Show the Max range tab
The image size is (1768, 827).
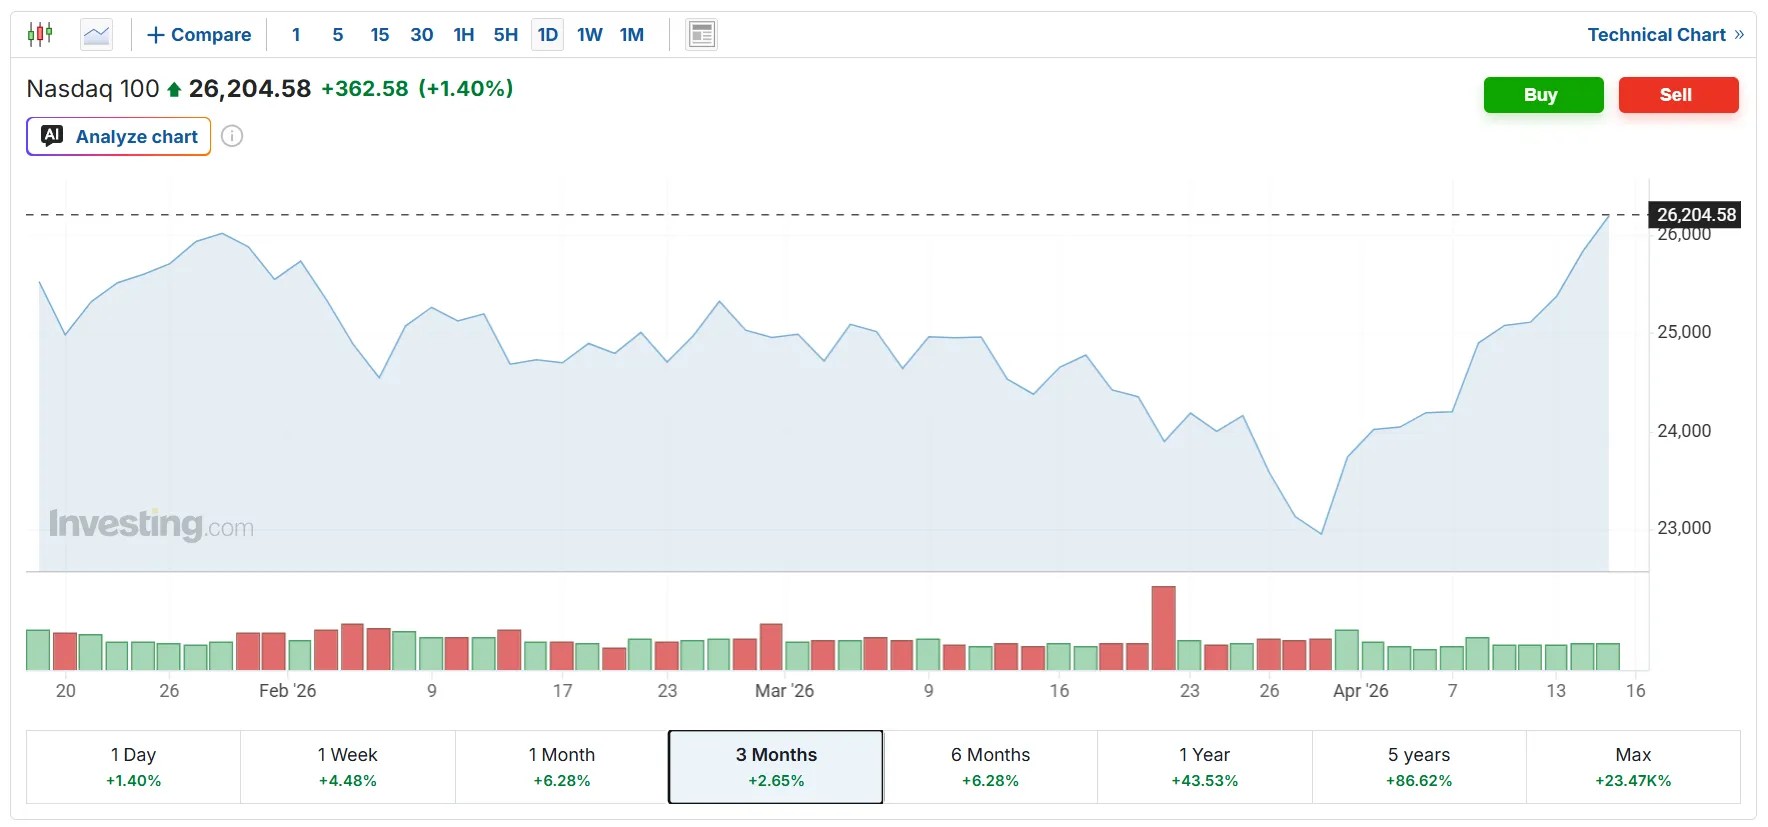coord(1632,767)
